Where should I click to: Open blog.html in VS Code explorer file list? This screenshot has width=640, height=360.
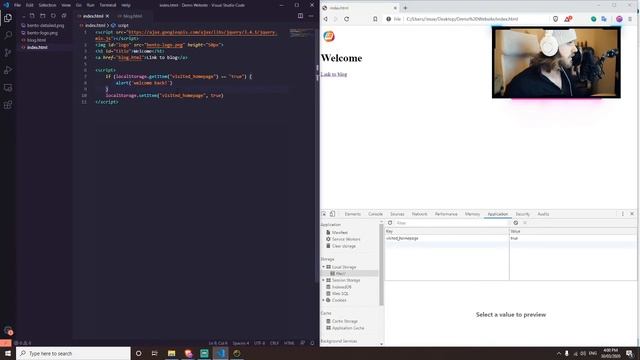pyautogui.click(x=36, y=40)
